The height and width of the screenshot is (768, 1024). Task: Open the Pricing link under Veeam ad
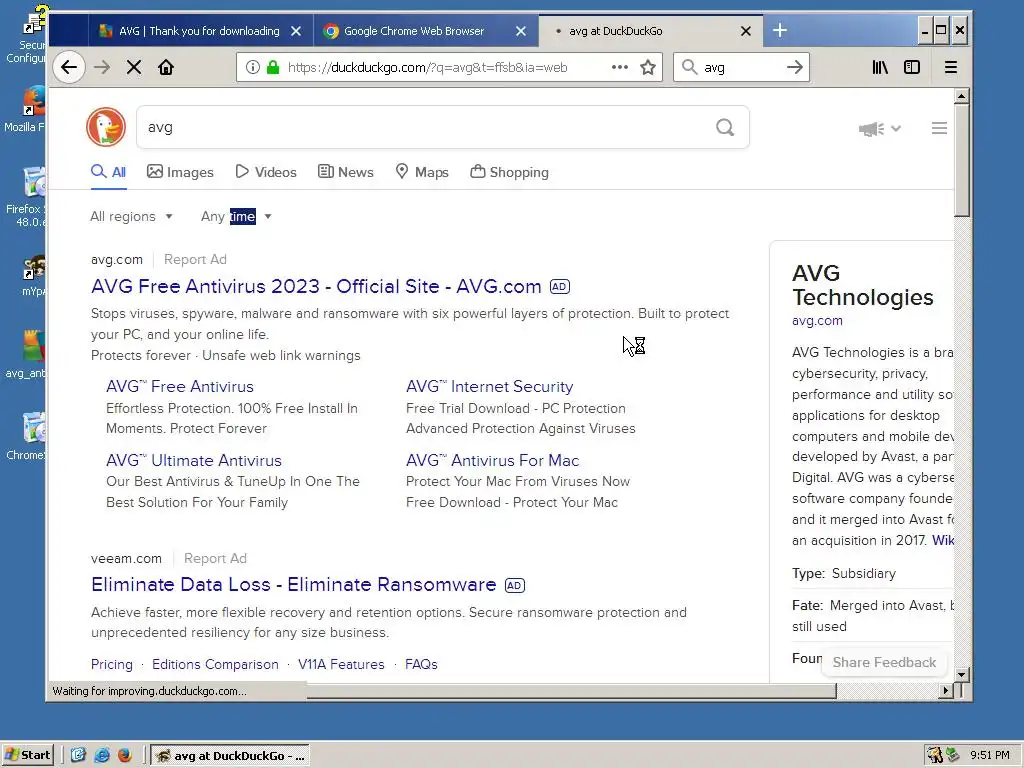pos(112,664)
